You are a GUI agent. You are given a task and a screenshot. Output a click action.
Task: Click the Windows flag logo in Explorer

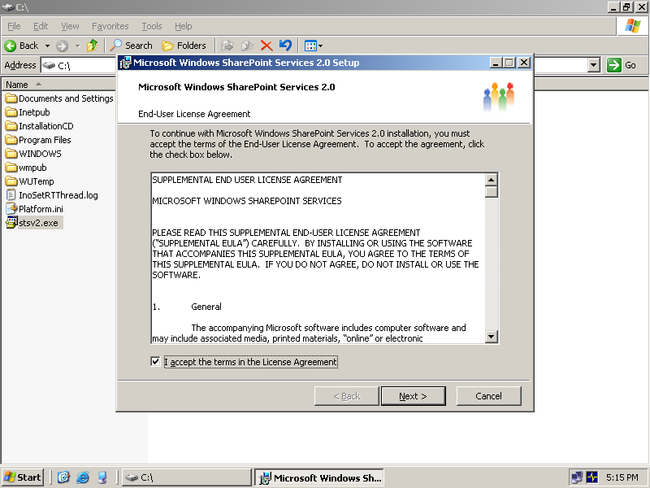click(x=632, y=26)
